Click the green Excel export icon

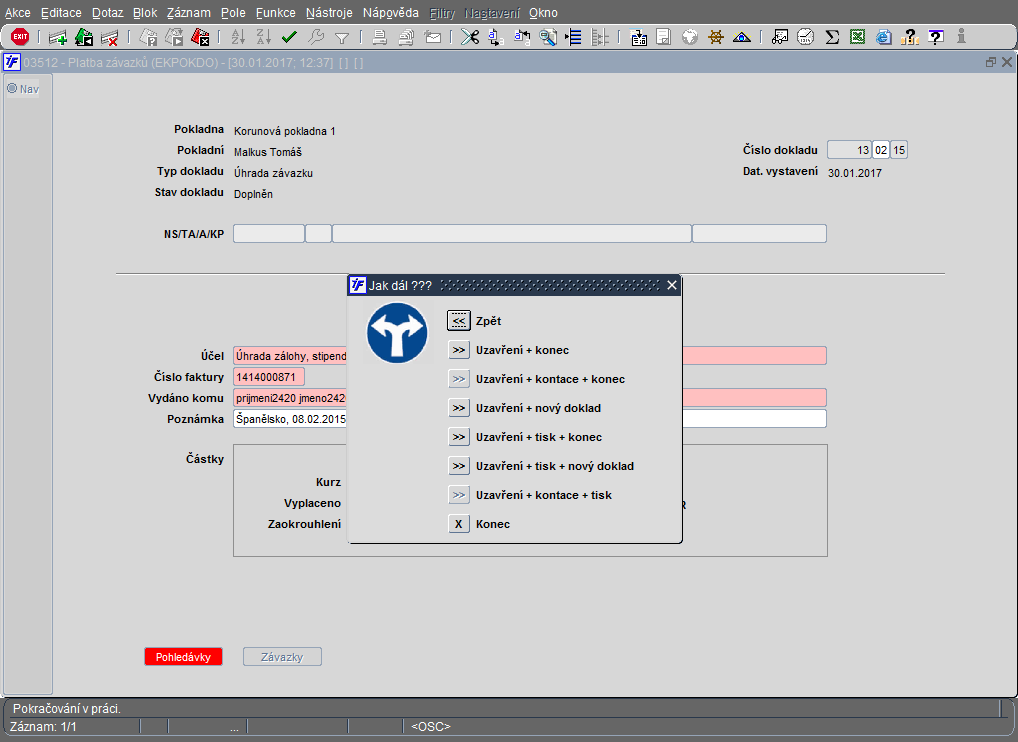(858, 37)
